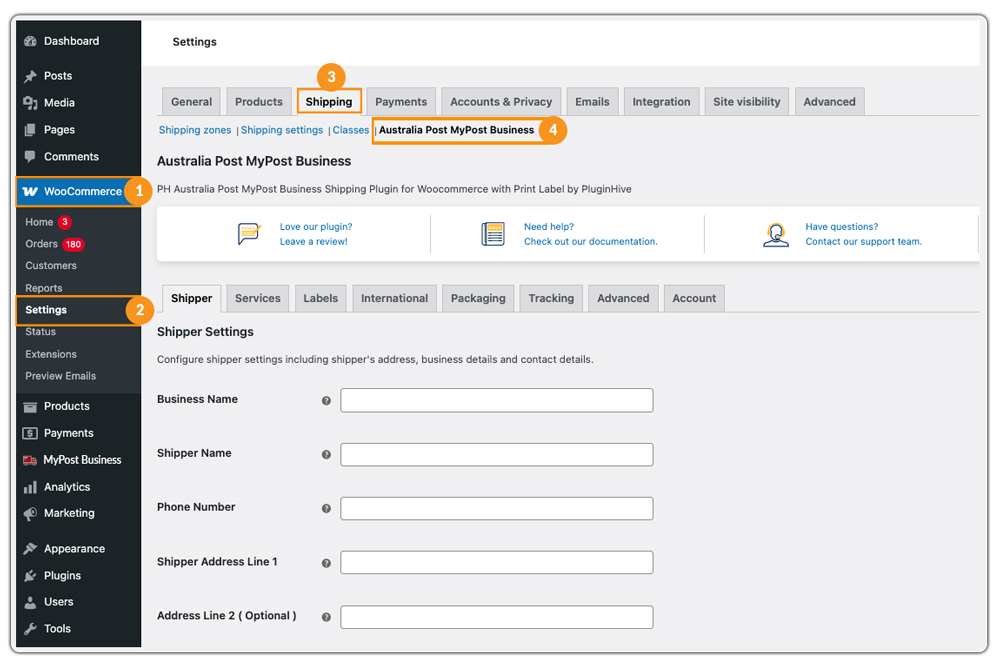
Task: Click the Products archive icon in sidebar
Action: click(30, 407)
